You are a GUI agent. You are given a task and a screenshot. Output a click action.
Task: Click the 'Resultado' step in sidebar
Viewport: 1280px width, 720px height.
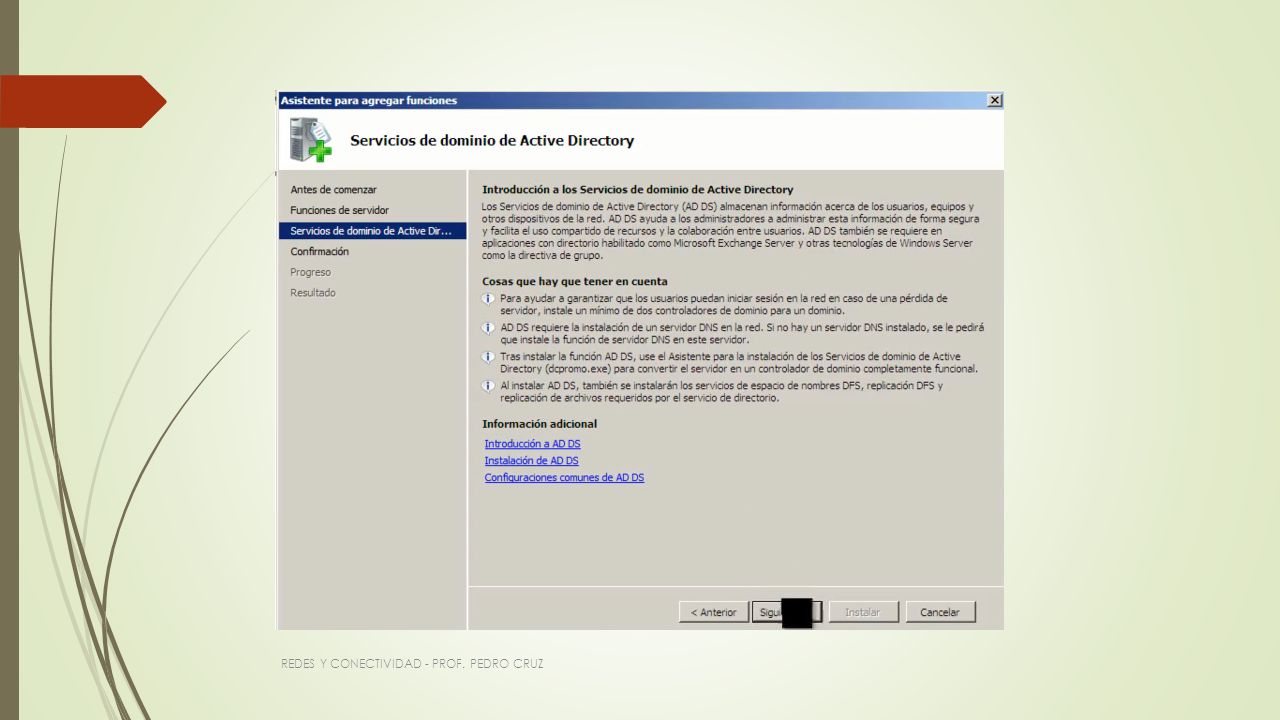coord(313,293)
